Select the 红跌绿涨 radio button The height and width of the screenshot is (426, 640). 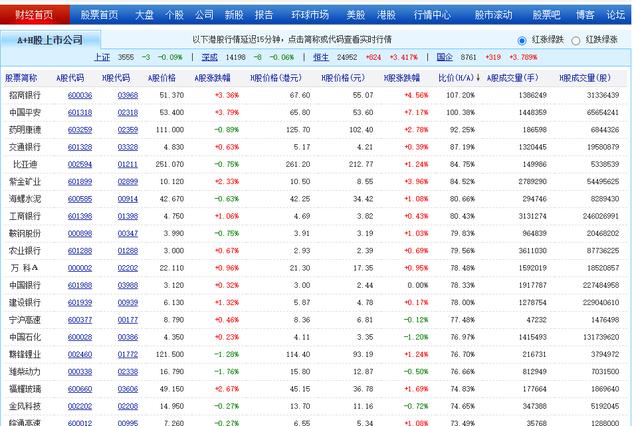[576, 40]
